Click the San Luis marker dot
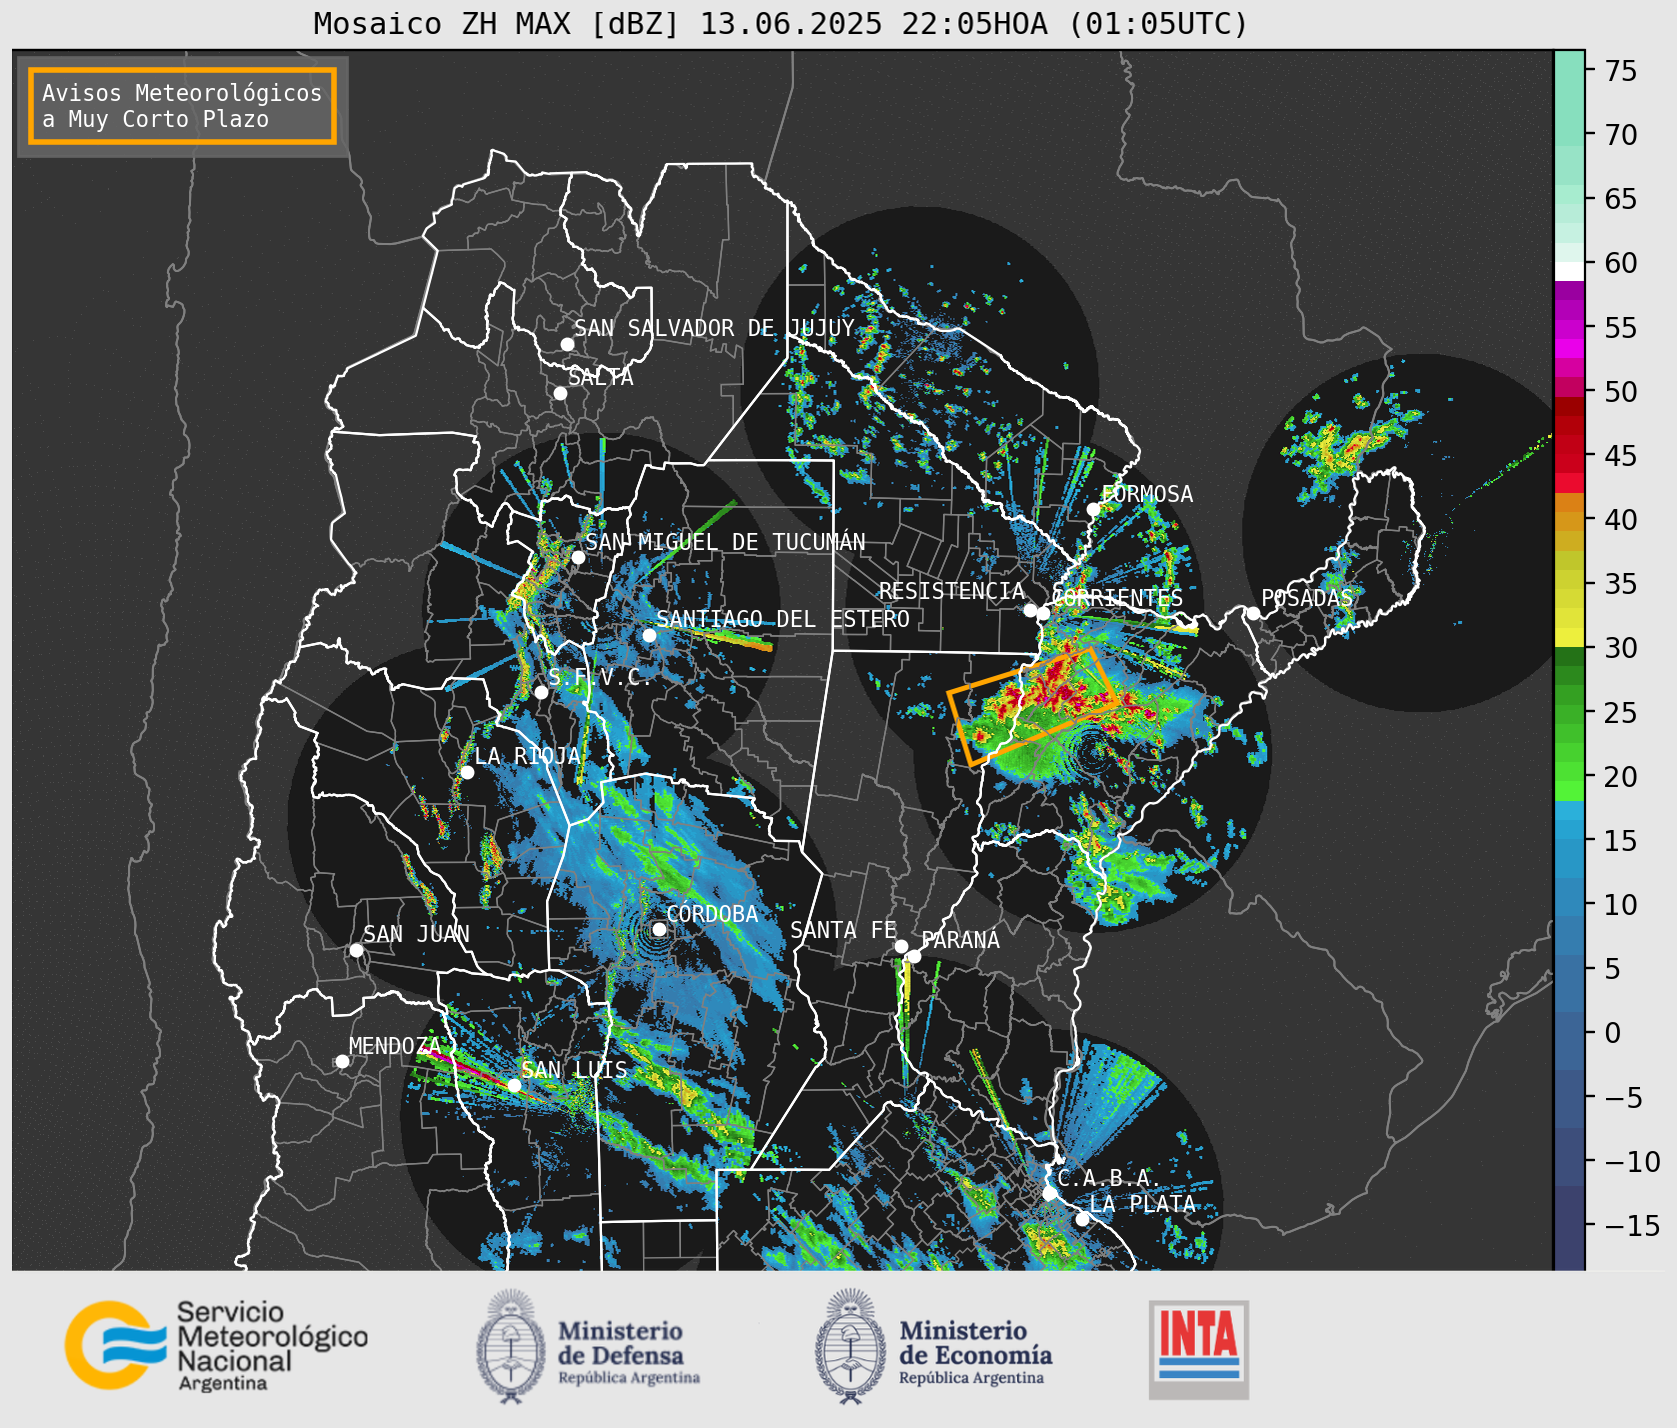This screenshot has height=1428, width=1677. click(514, 1085)
